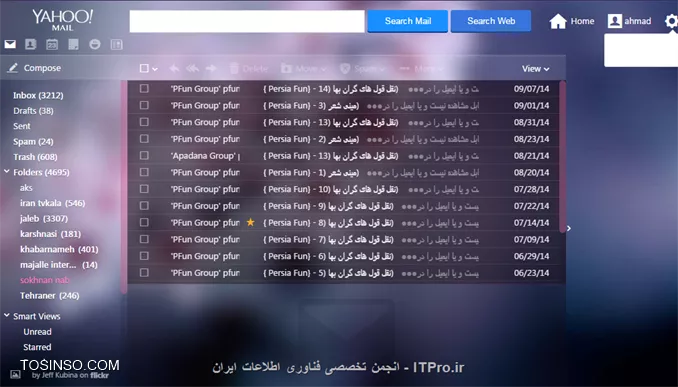Open the email dated 07/22/14

tap(344, 206)
